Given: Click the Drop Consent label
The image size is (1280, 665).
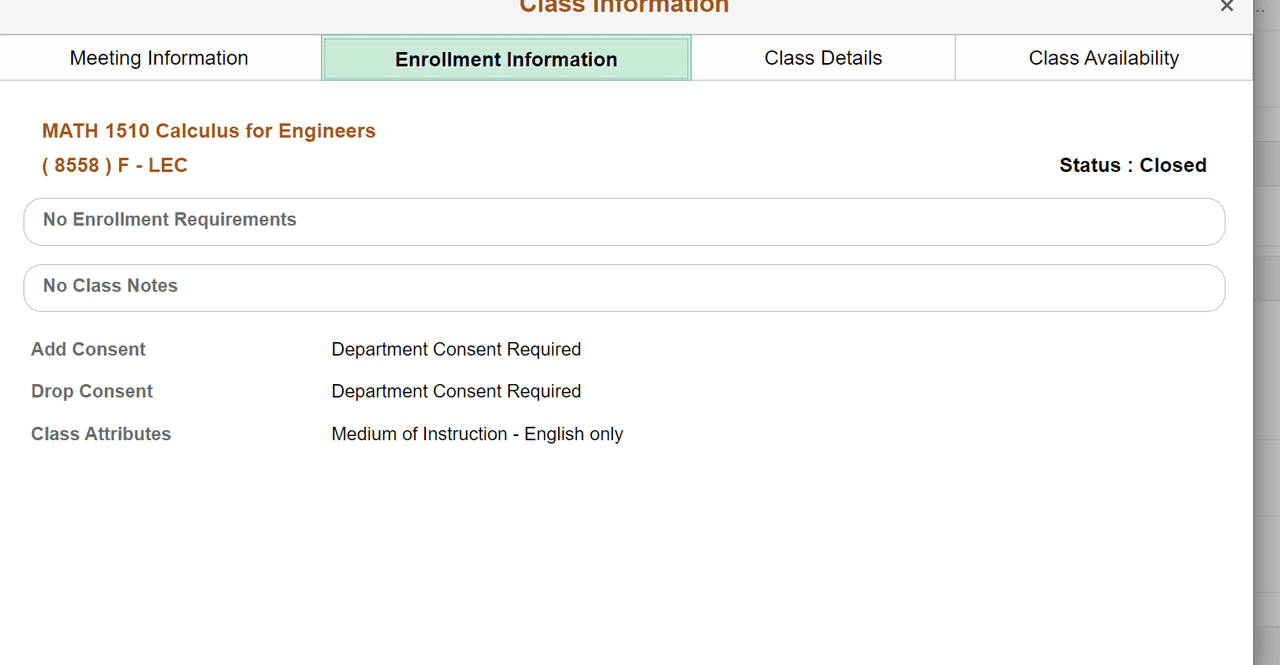Looking at the screenshot, I should tap(92, 391).
